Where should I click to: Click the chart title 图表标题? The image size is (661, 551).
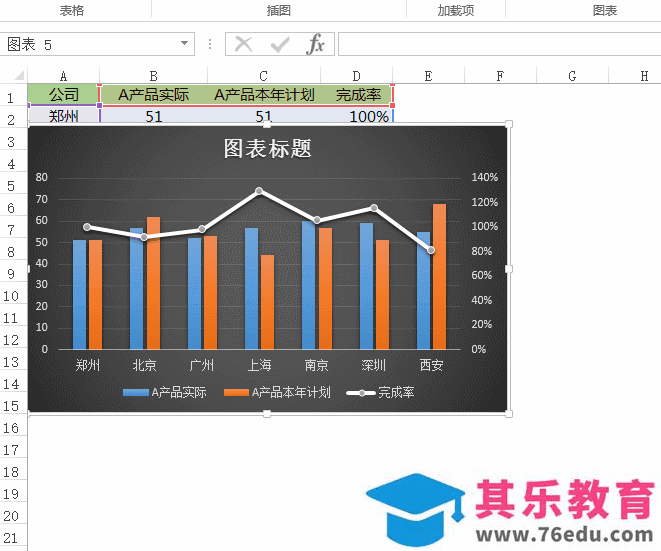click(x=267, y=148)
